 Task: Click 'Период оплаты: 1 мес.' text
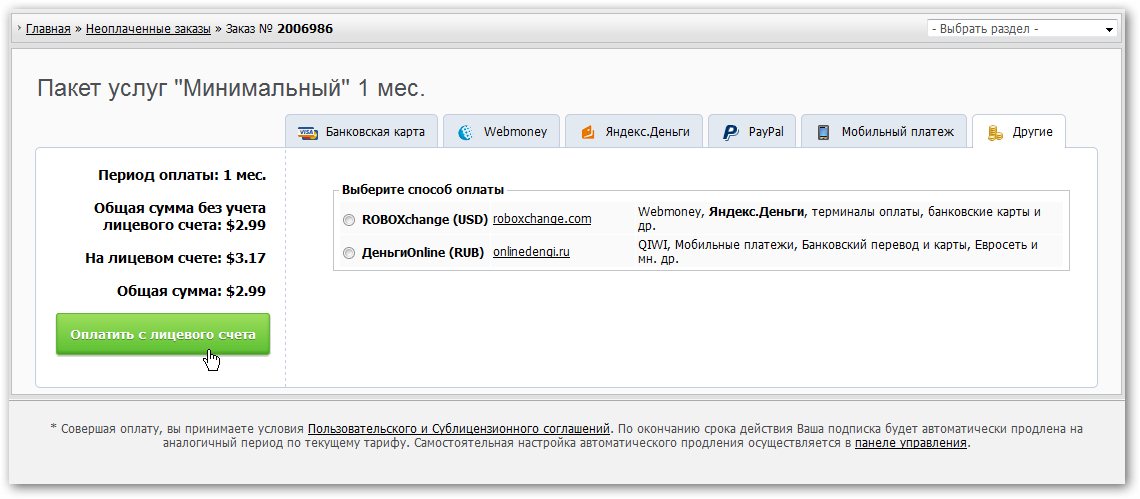point(182,175)
